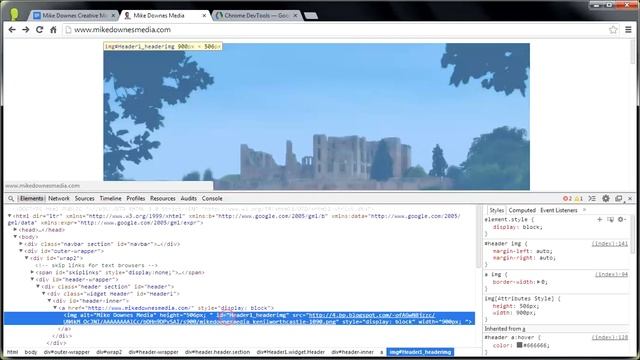Open the Resources panel tab

pyautogui.click(x=162, y=198)
